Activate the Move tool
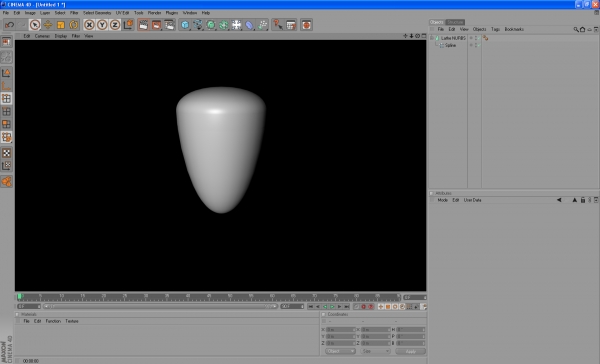 (x=48, y=25)
